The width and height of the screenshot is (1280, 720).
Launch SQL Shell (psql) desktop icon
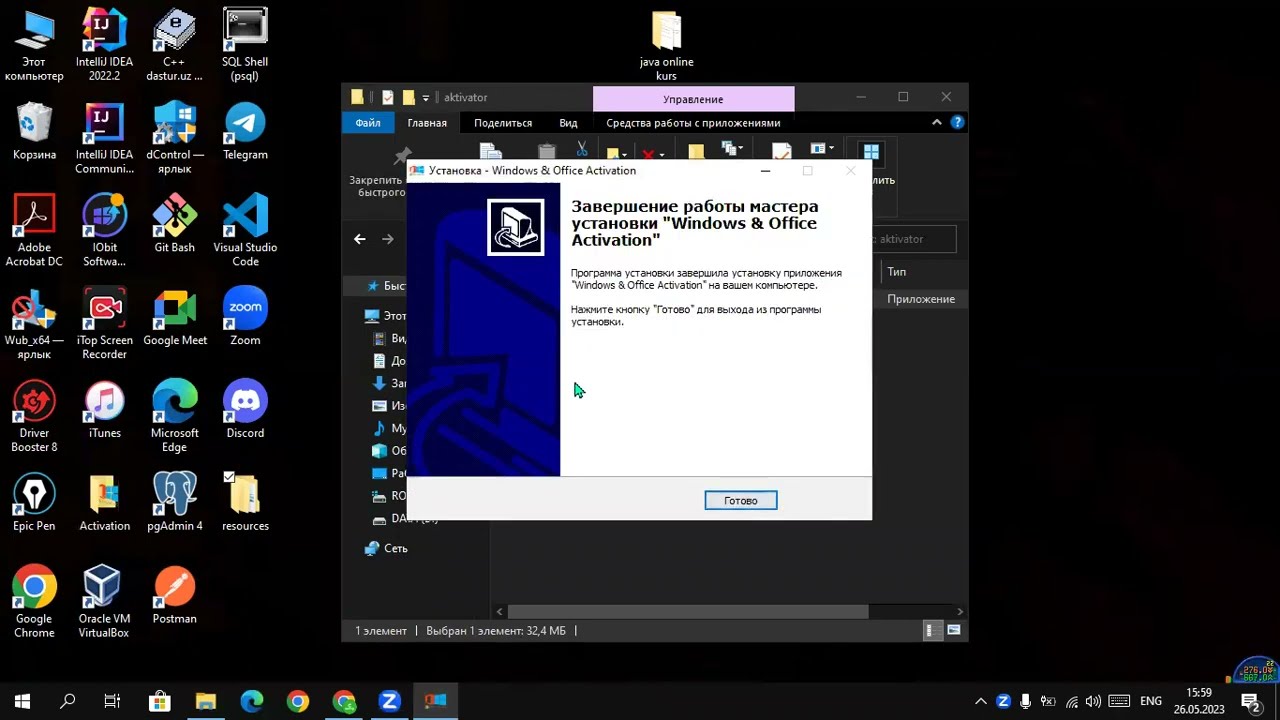point(245,46)
